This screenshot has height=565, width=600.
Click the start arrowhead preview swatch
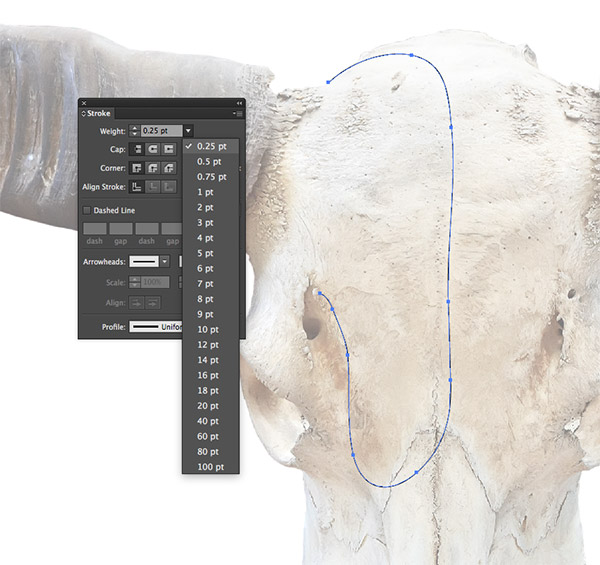[x=144, y=262]
